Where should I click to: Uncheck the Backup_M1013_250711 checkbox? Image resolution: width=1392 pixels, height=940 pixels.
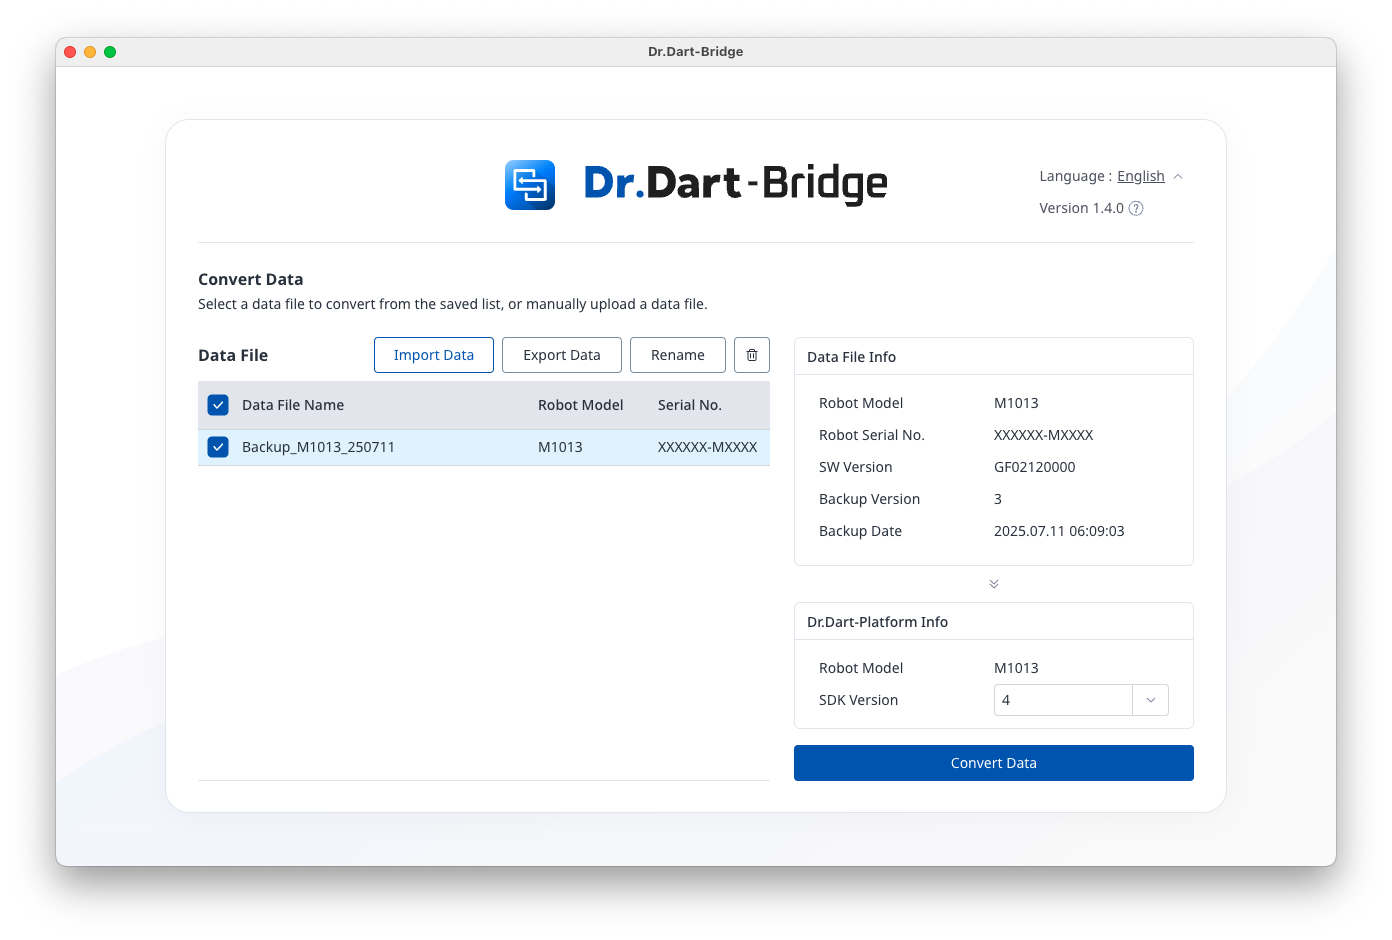218,447
